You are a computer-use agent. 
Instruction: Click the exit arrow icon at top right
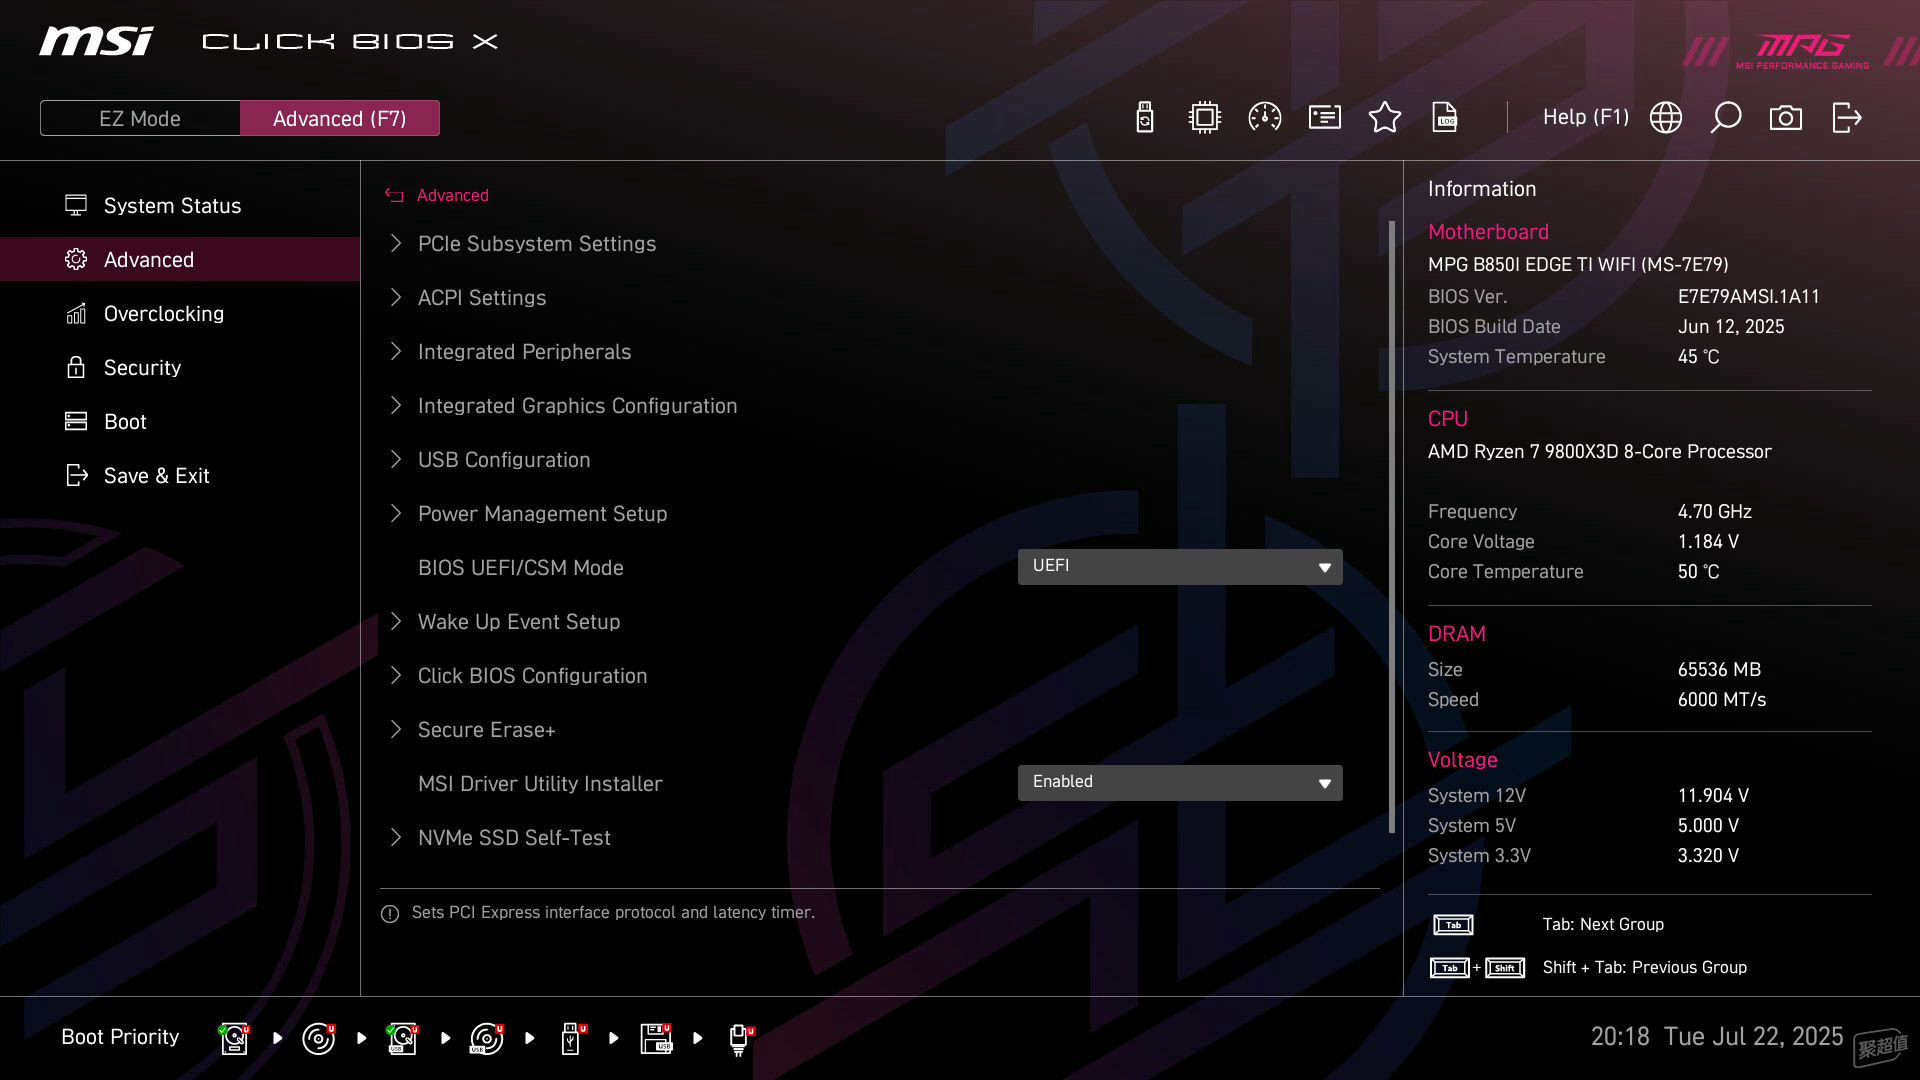1847,118
